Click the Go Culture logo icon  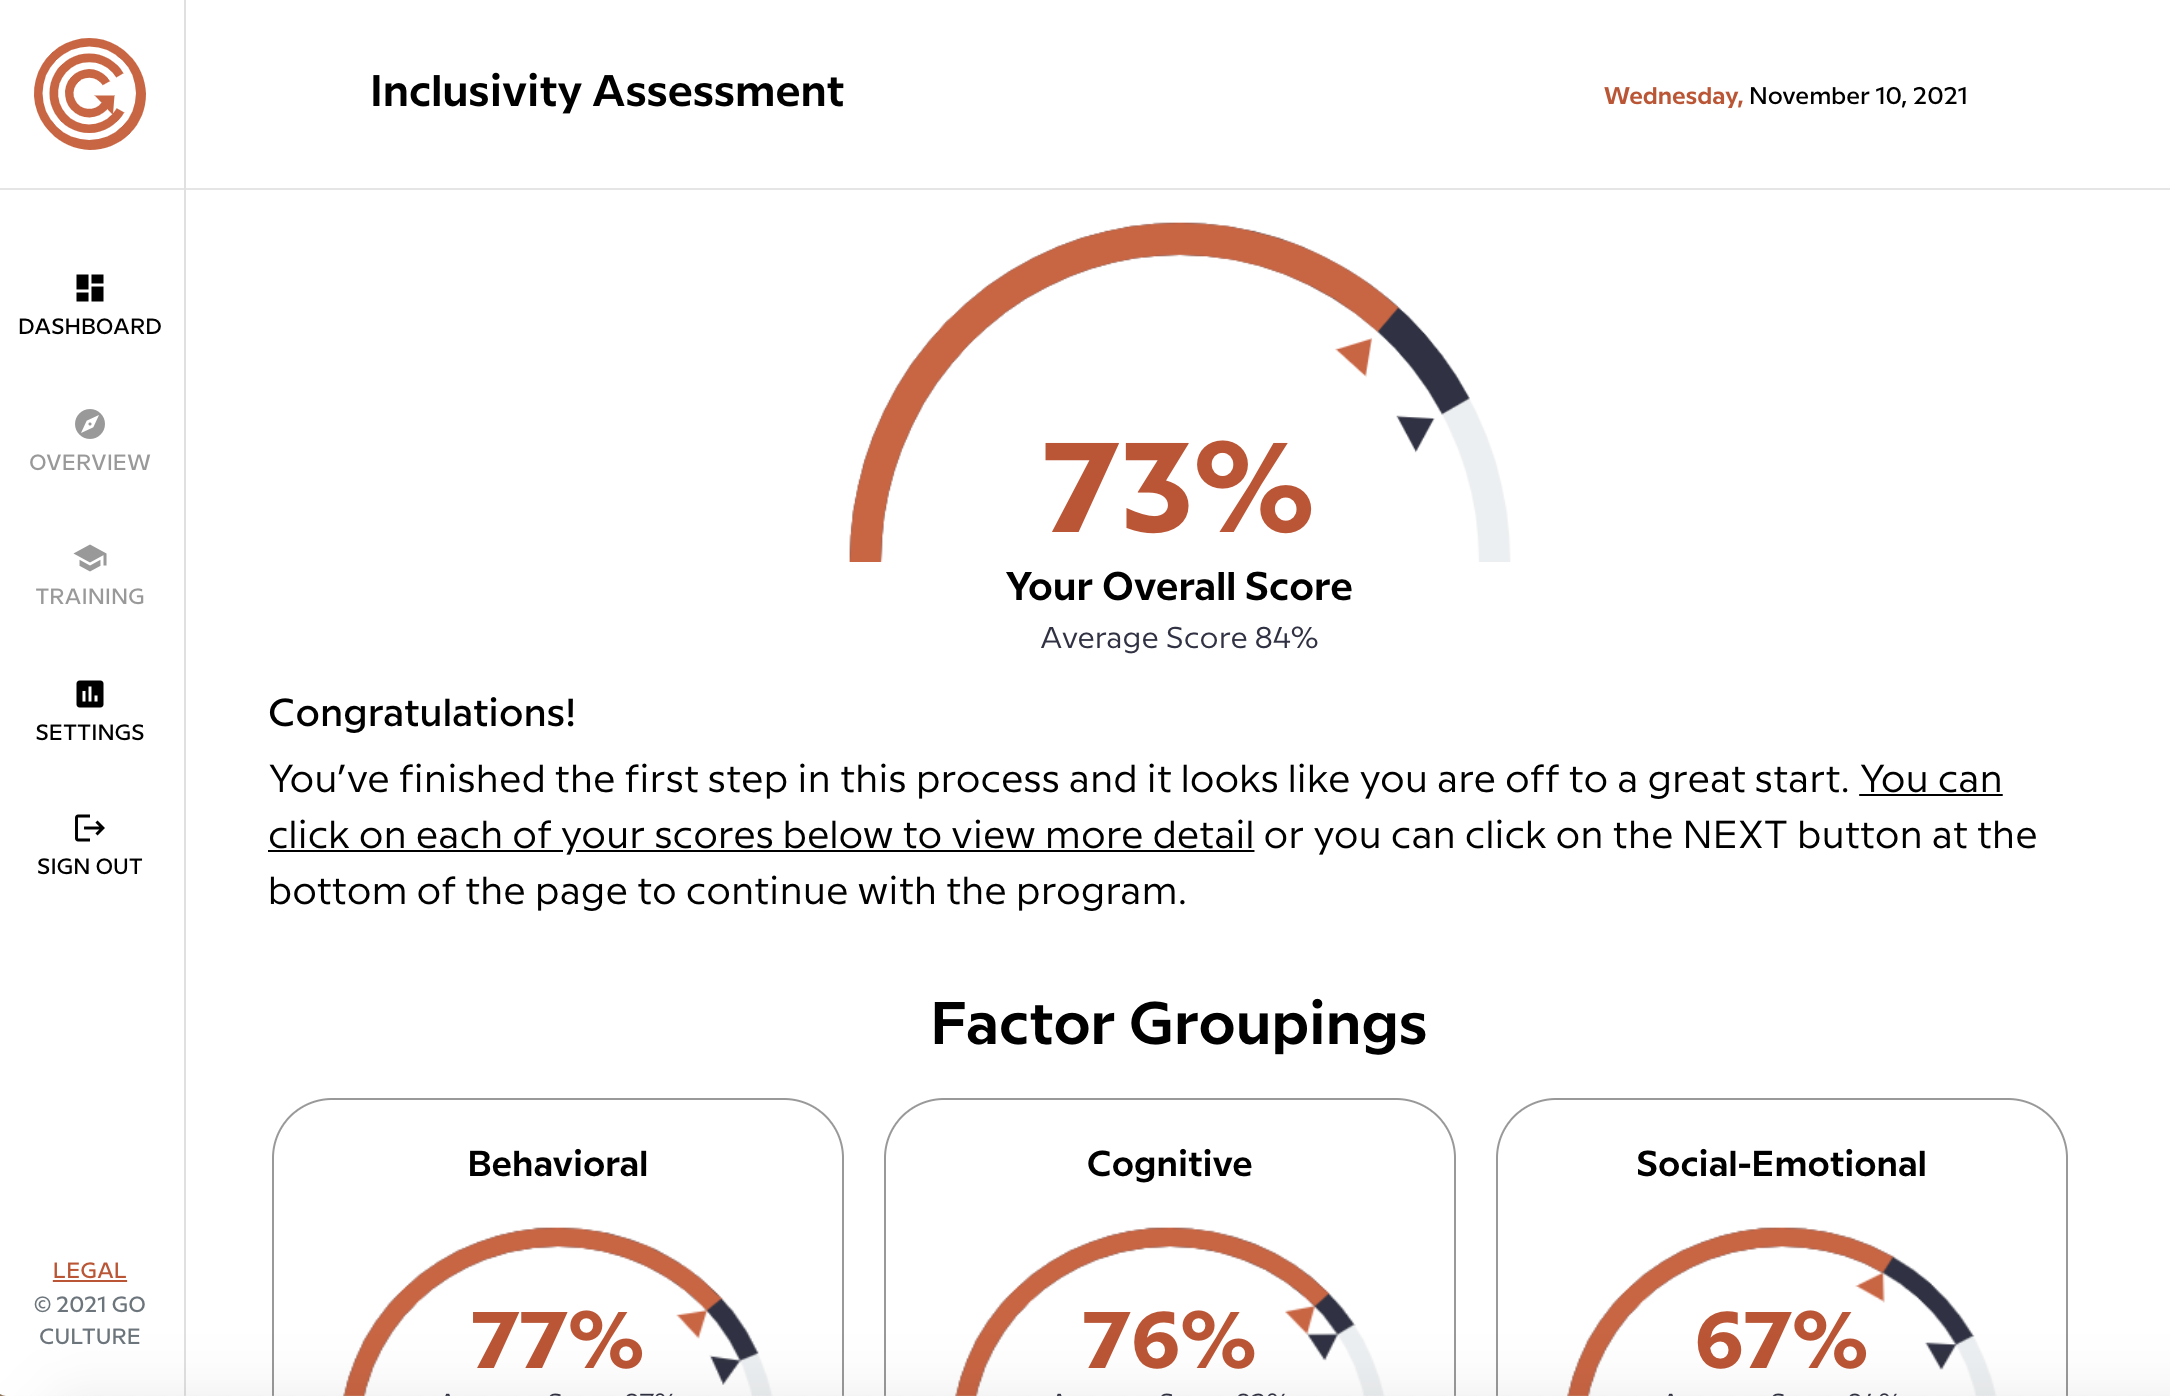click(x=90, y=94)
